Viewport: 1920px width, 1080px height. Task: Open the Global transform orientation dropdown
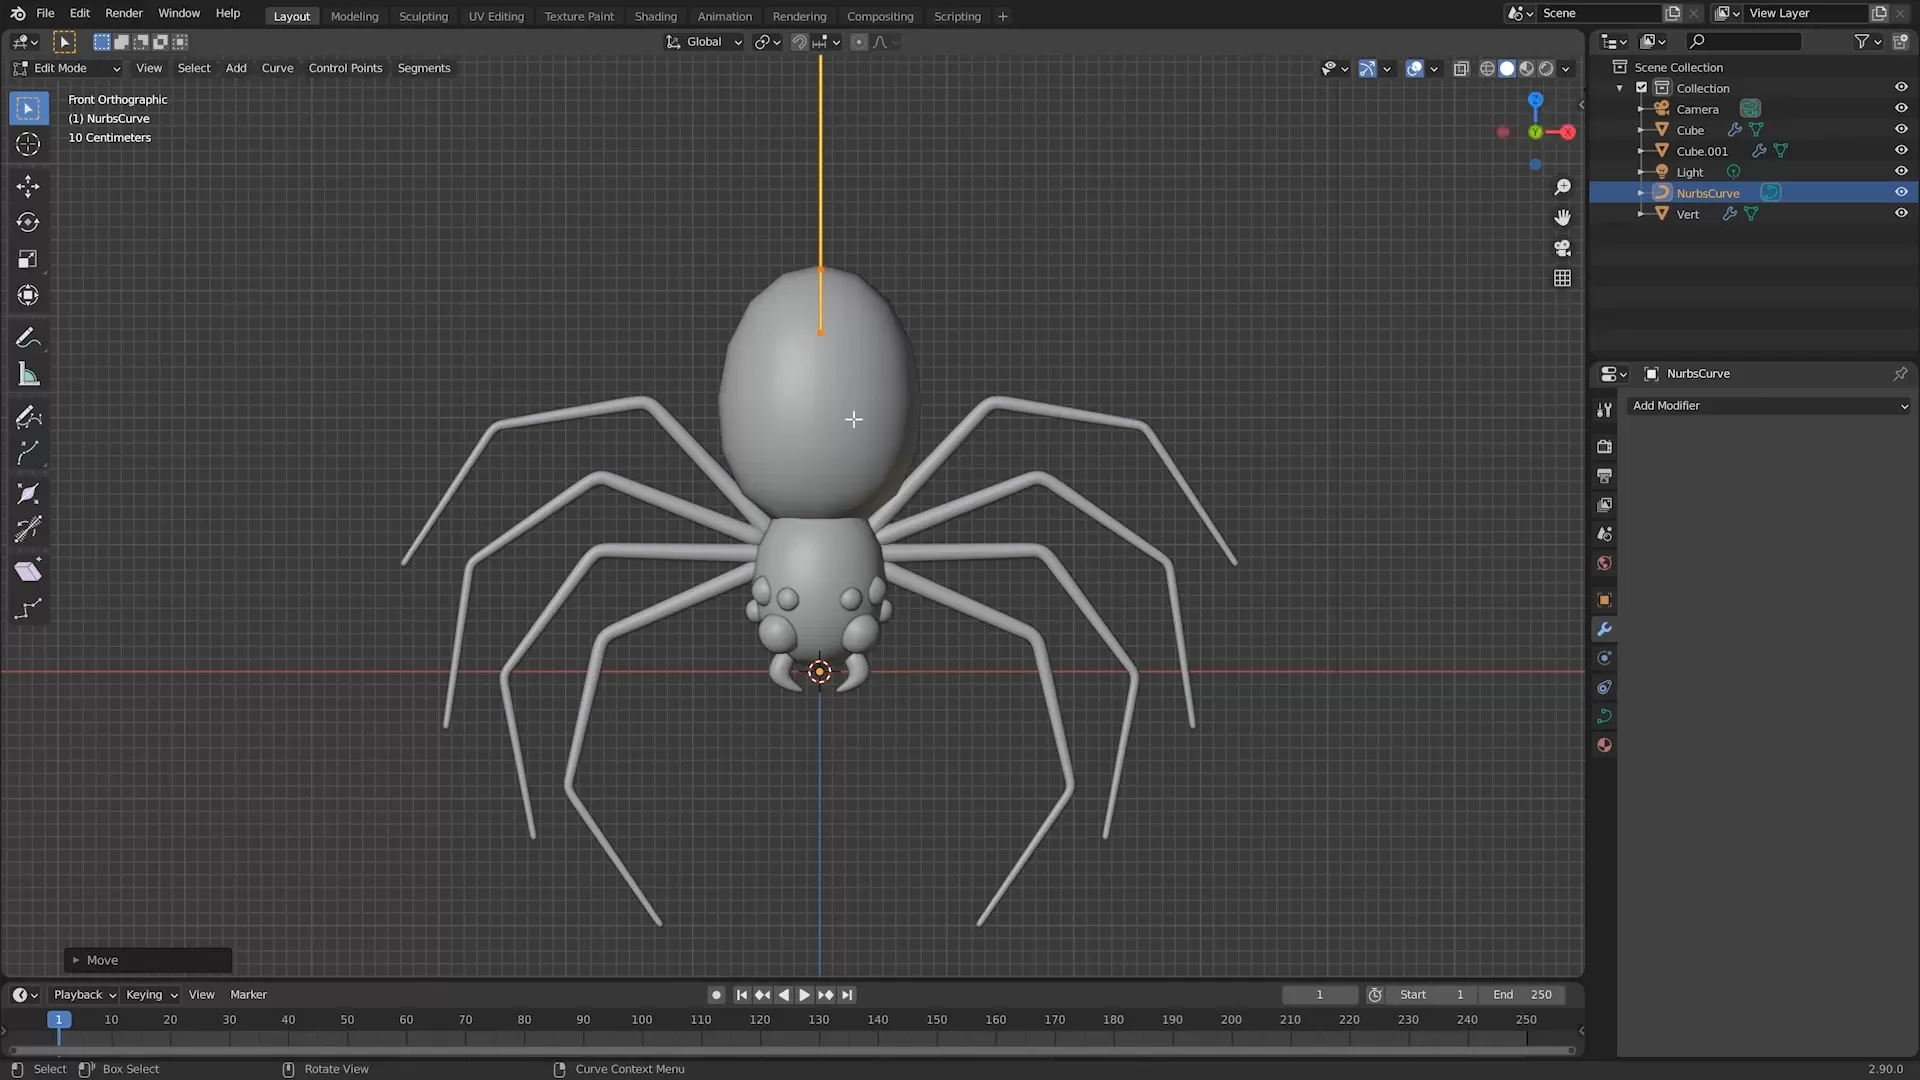tap(703, 42)
